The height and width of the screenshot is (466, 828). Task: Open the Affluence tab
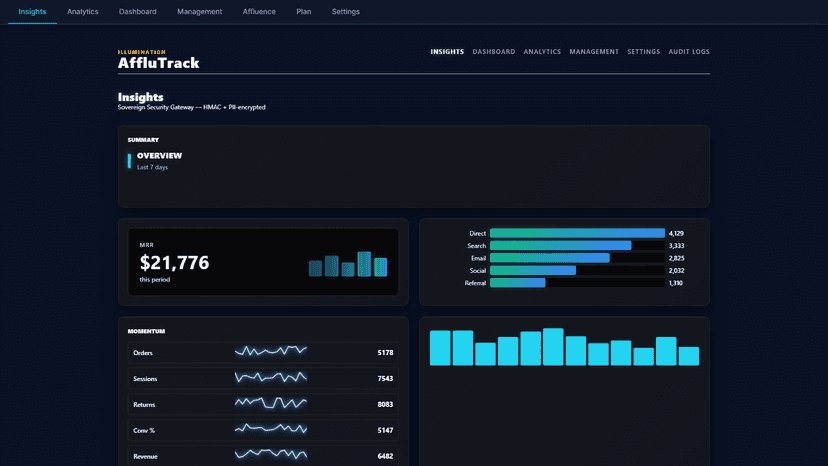pyautogui.click(x=259, y=12)
